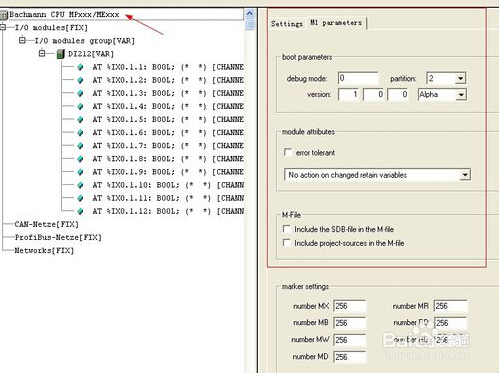Select channel icon for %IX0.1.2

80,80
